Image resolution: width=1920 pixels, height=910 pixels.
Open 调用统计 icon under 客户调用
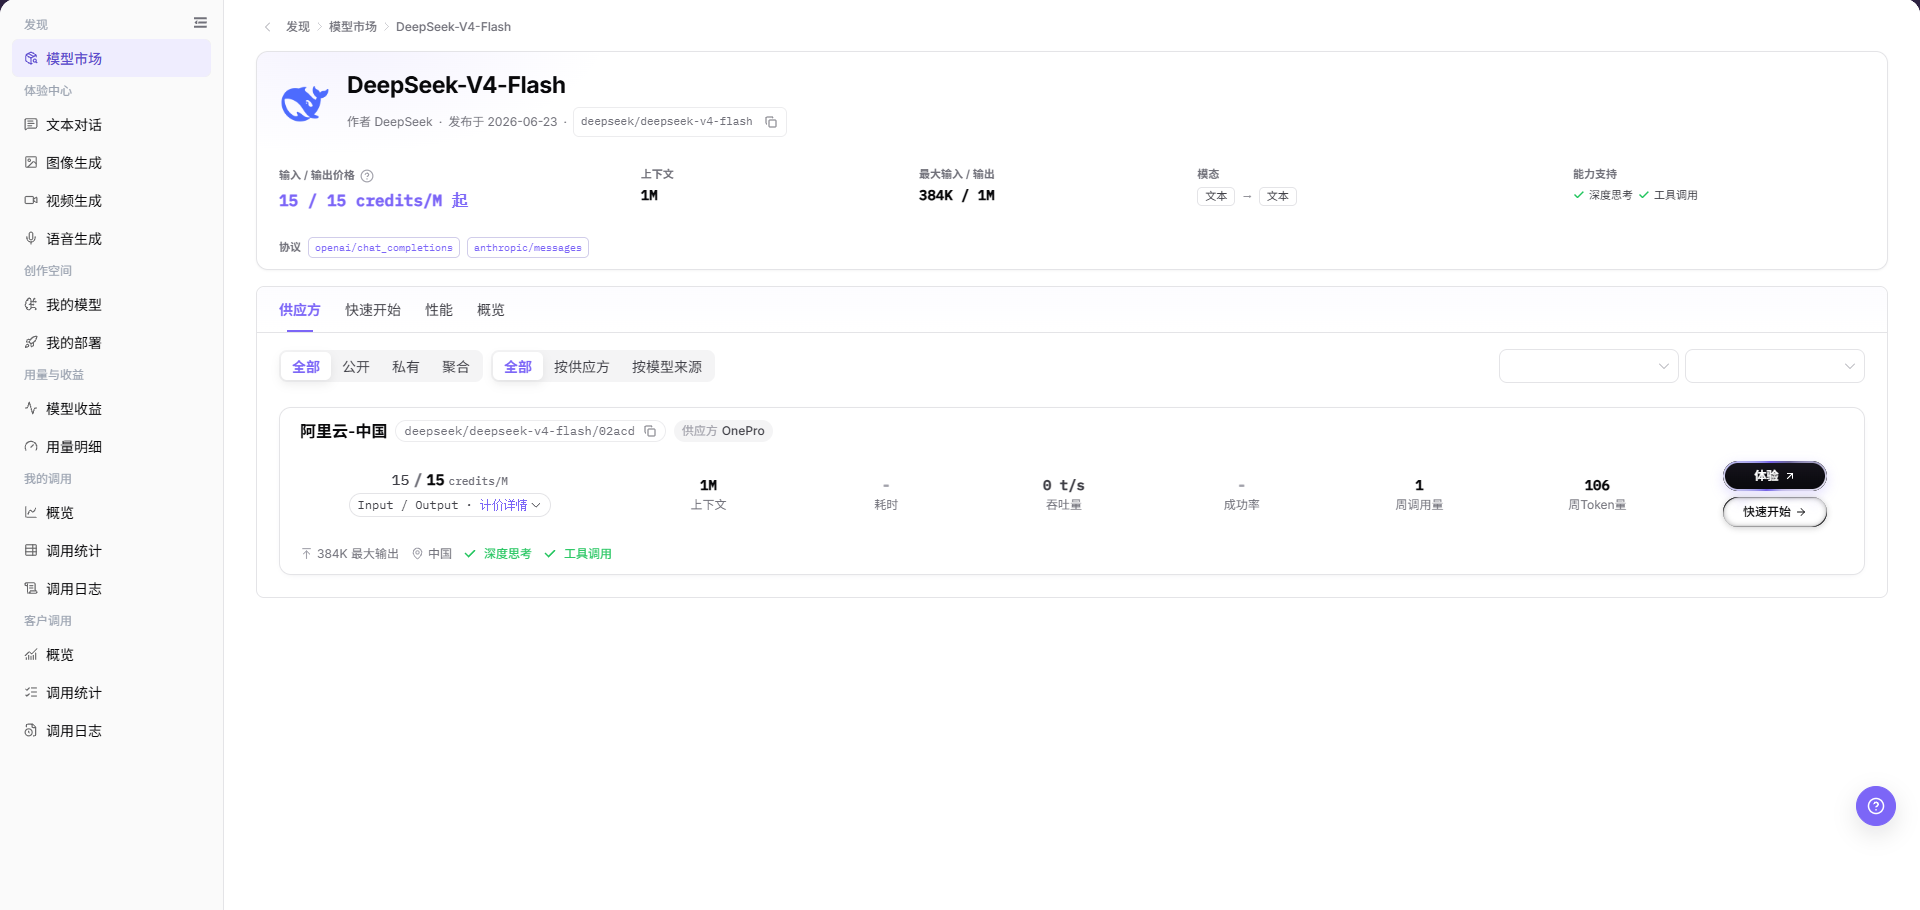click(x=31, y=693)
